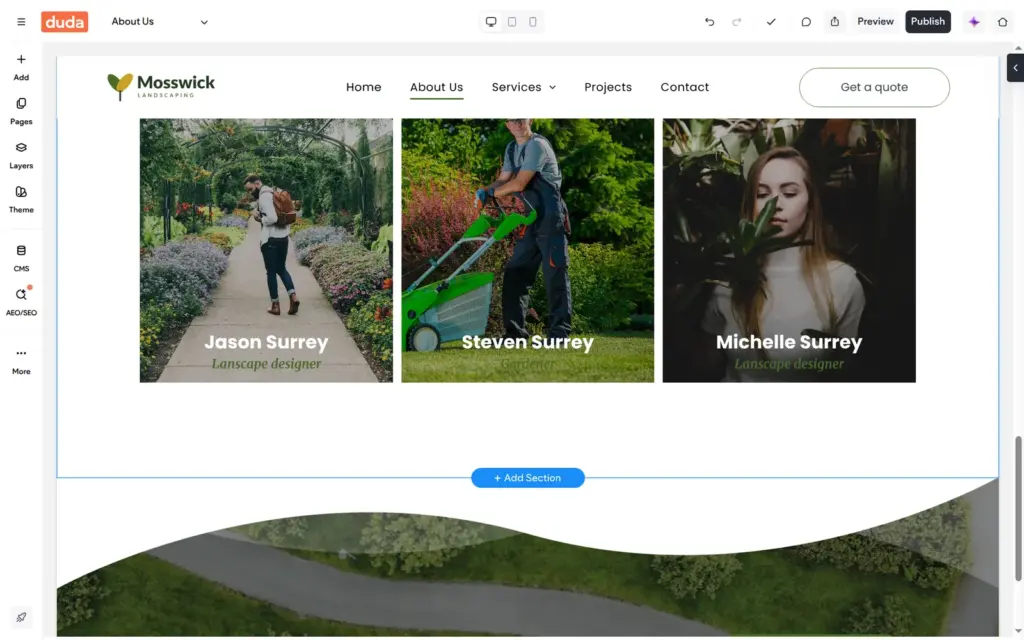This screenshot has width=1024, height=640.
Task: Open the comments bubble
Action: 806,22
